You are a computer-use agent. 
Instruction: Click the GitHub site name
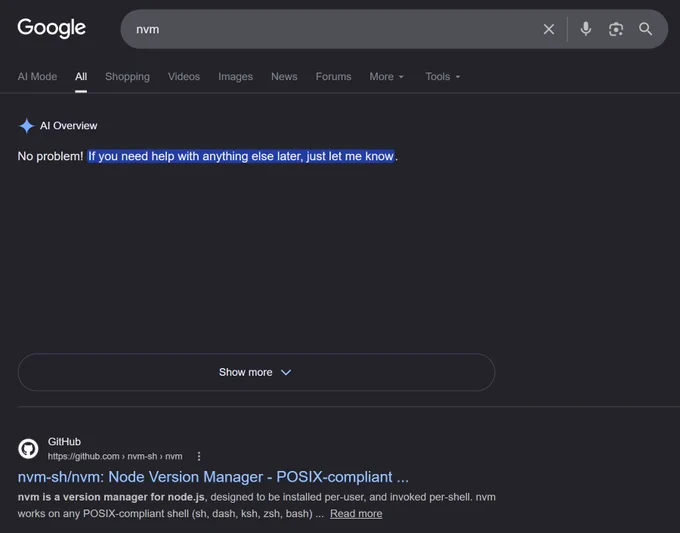tap(64, 441)
